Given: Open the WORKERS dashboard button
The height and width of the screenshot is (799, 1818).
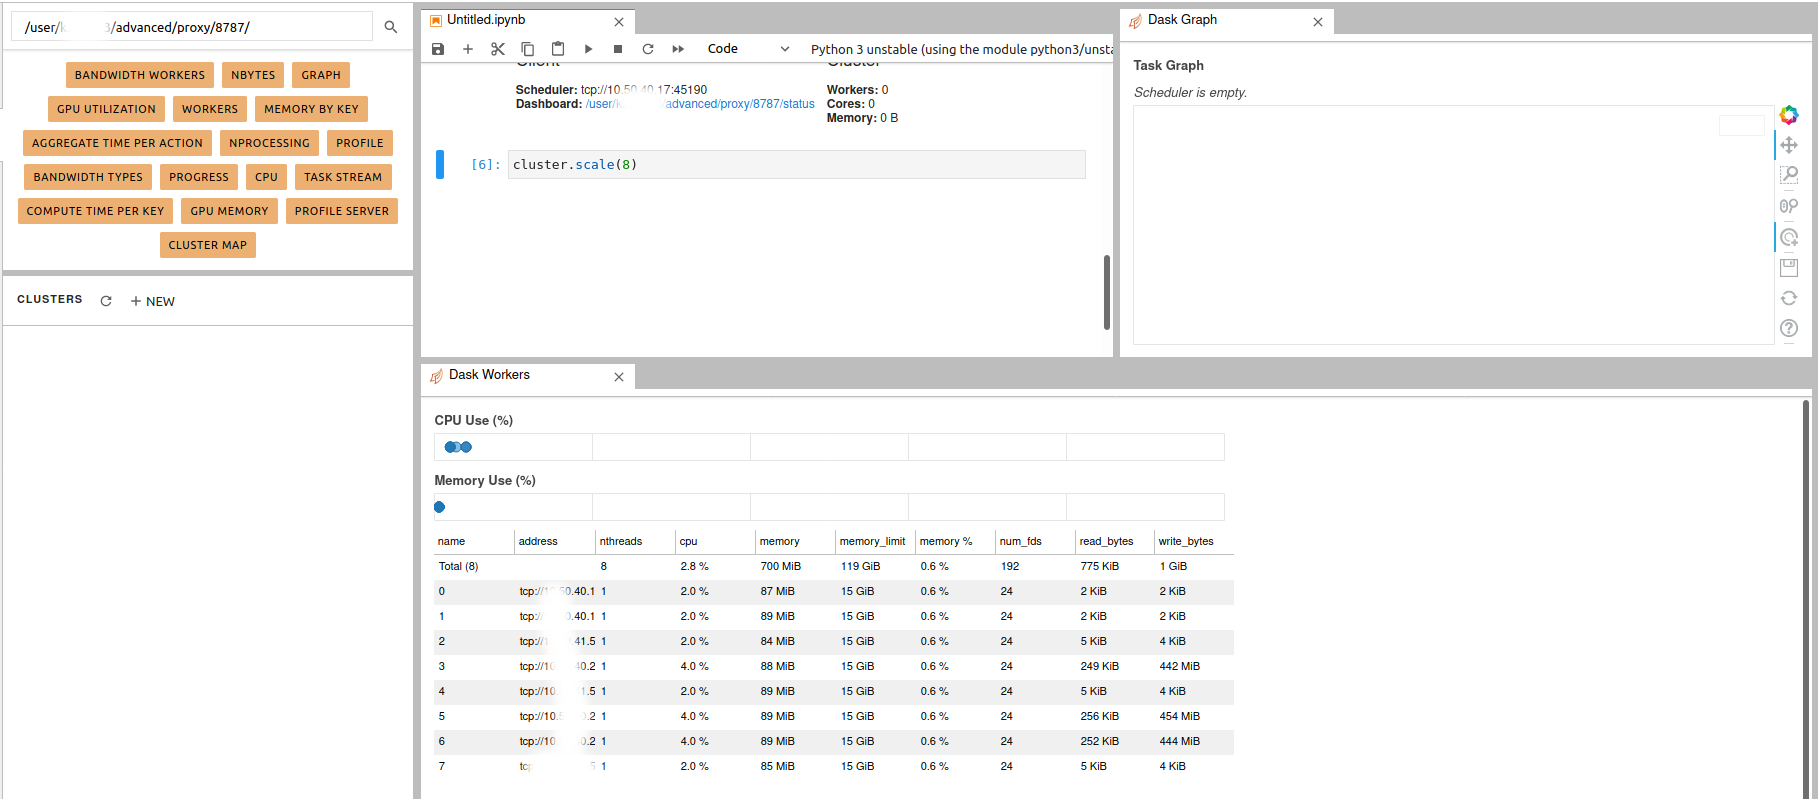Looking at the screenshot, I should pyautogui.click(x=210, y=109).
